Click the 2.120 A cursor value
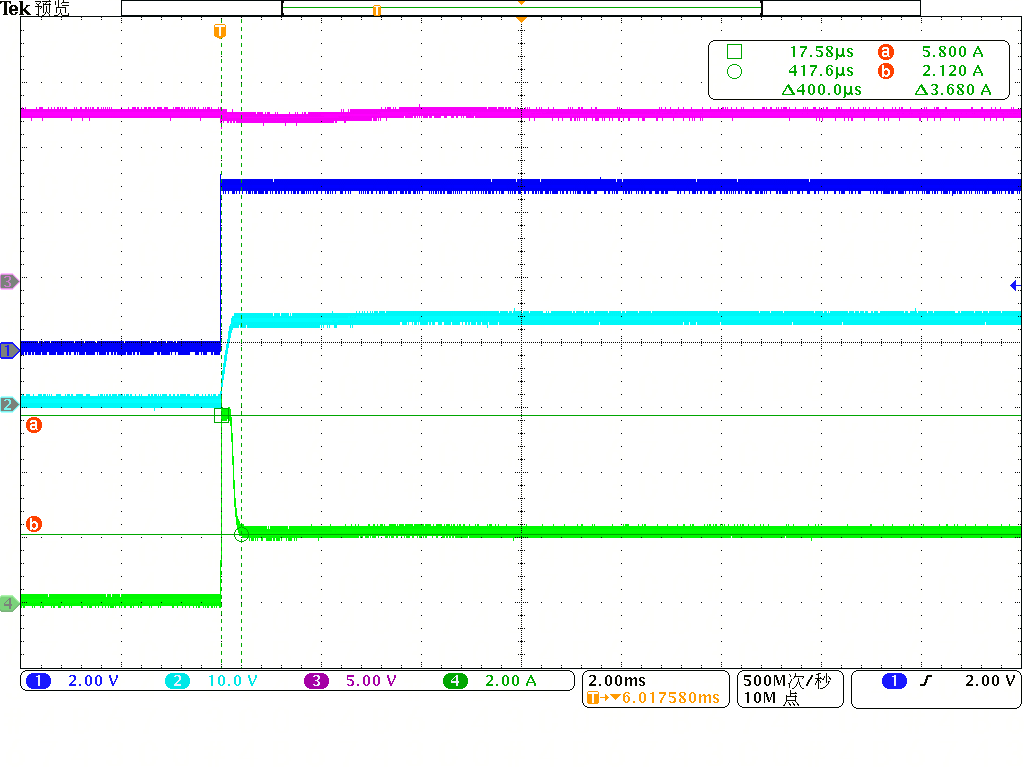The width and height of the screenshot is (1024, 768). coord(952,71)
